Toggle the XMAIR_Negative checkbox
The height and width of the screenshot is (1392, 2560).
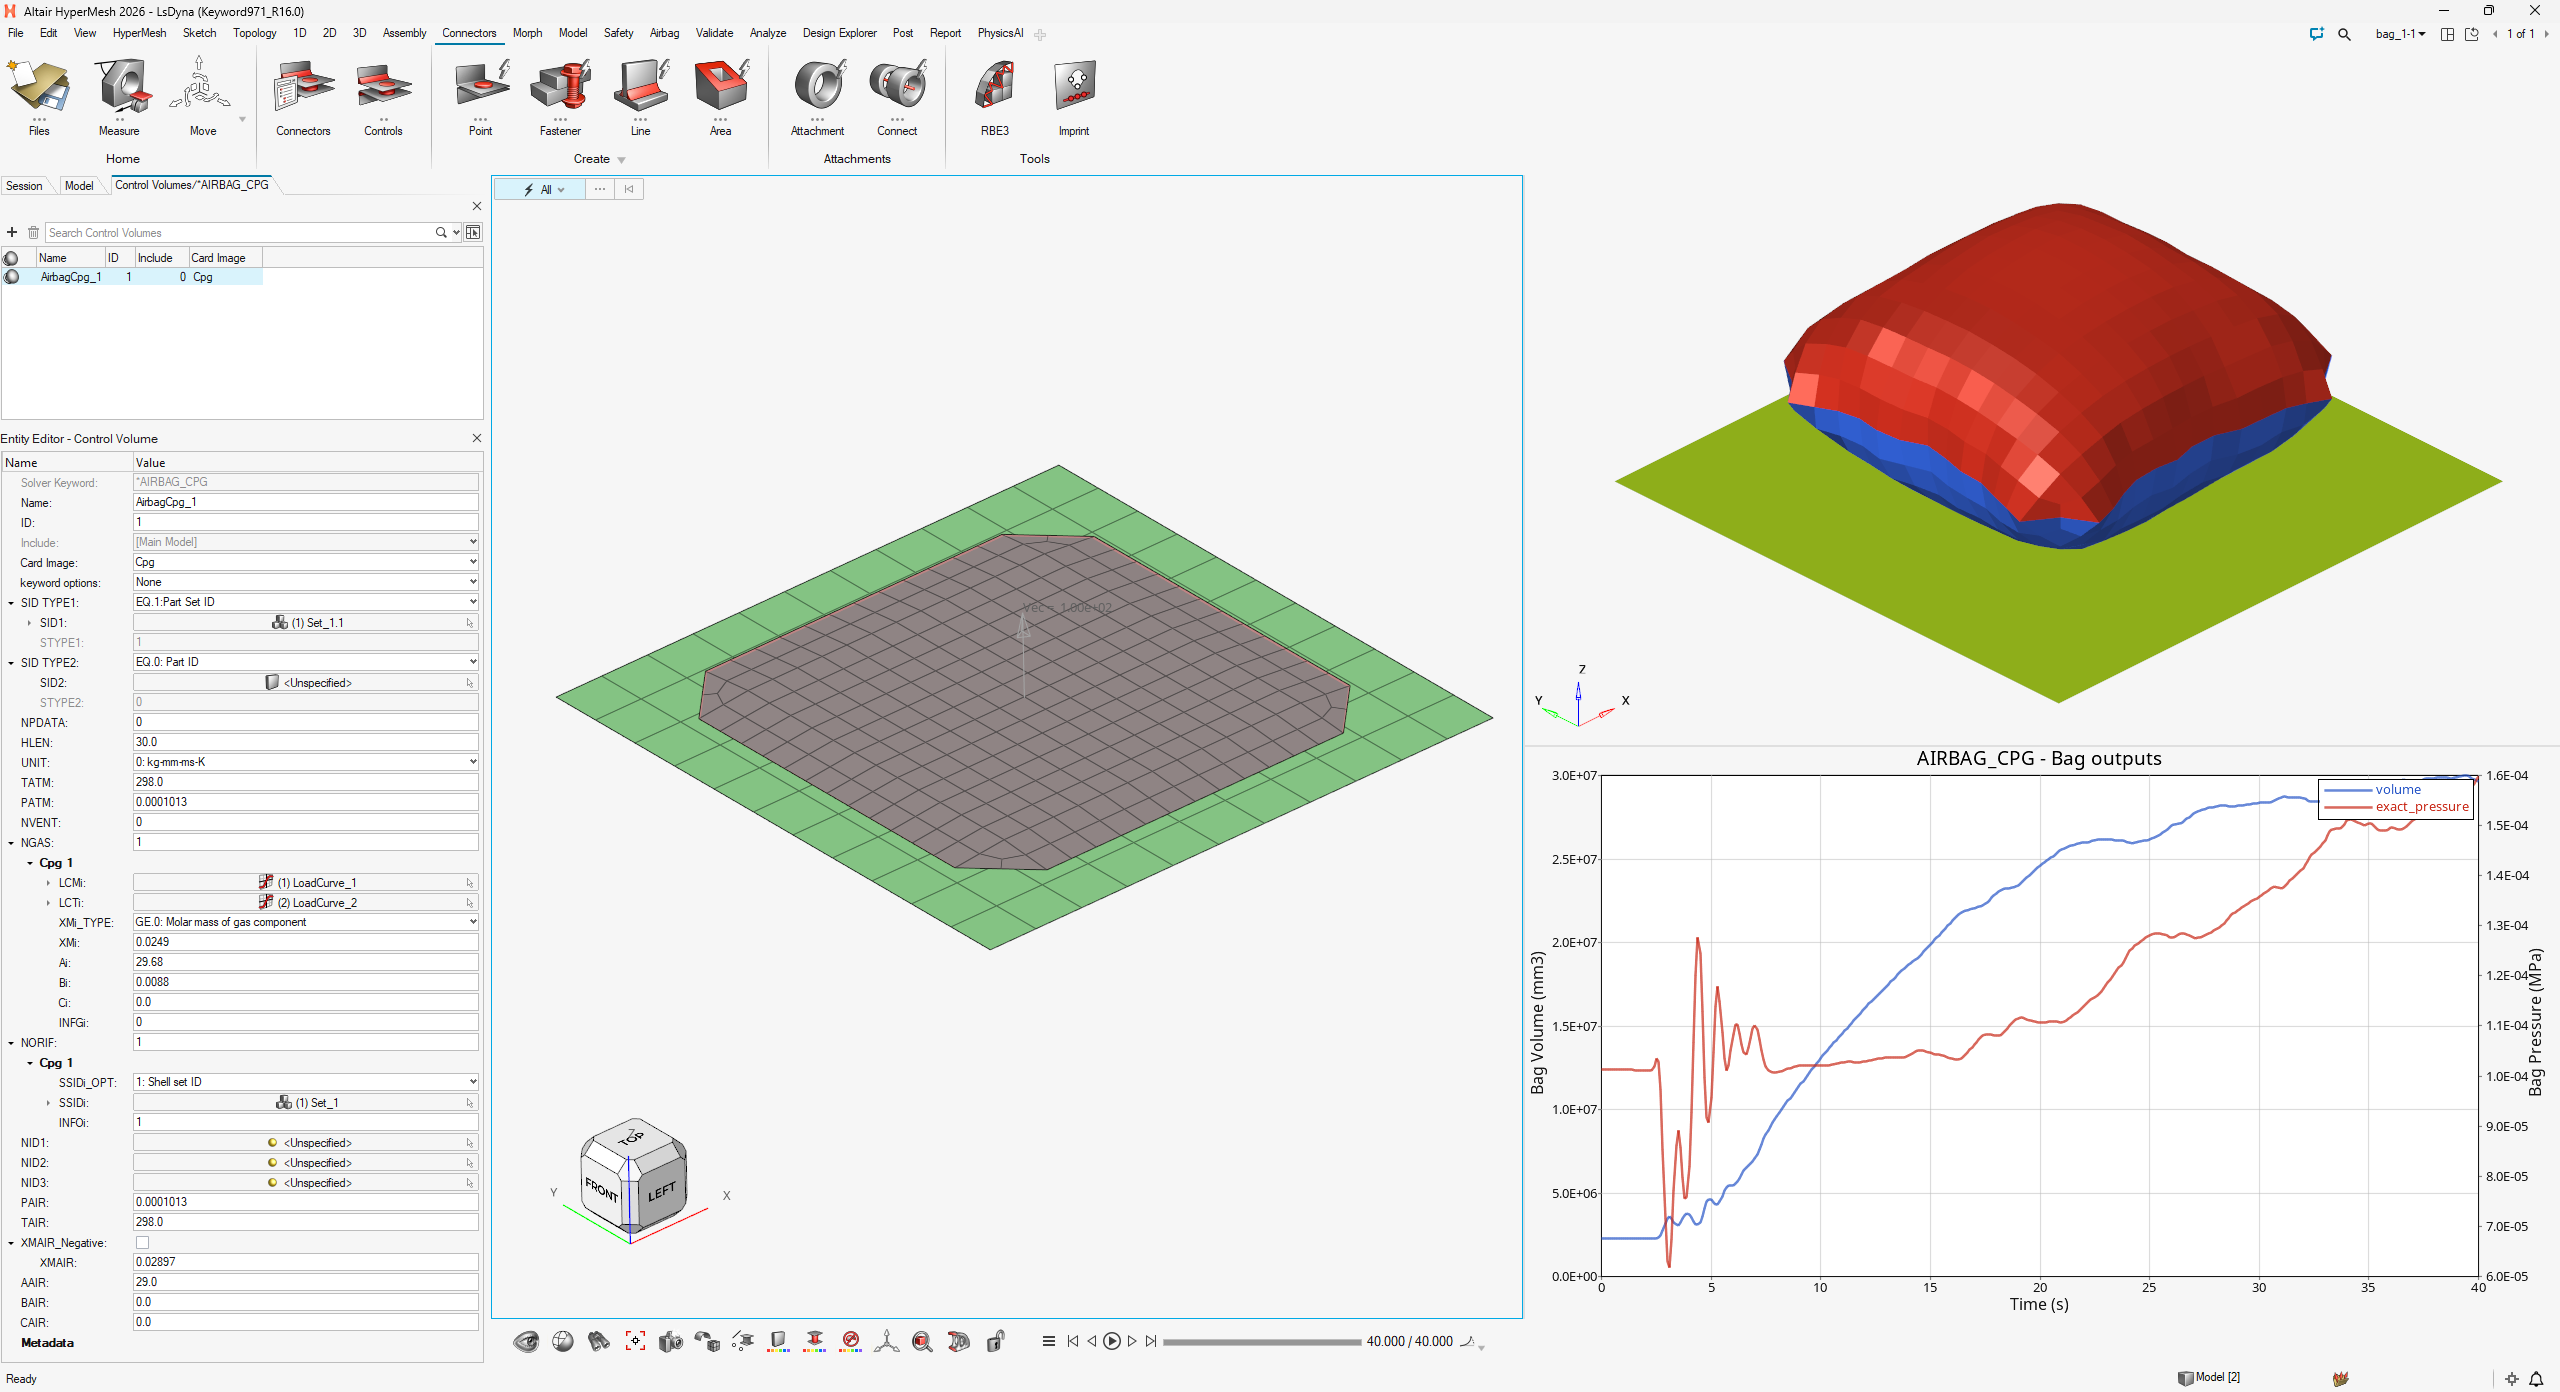143,1243
